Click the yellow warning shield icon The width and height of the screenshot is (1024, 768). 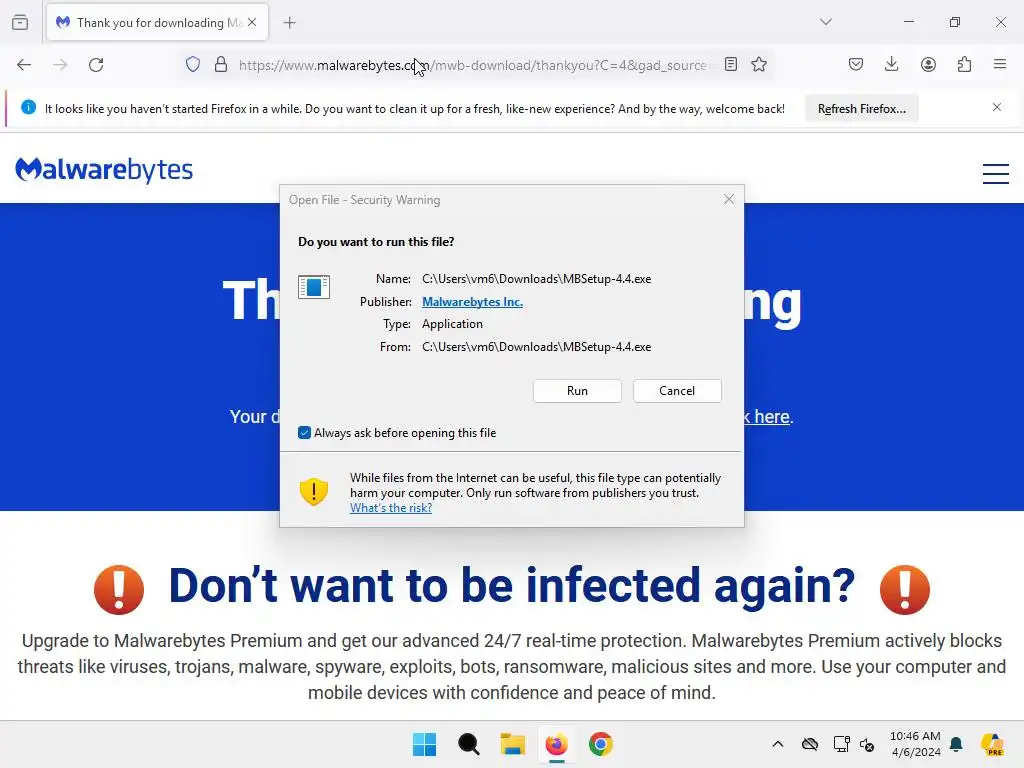pyautogui.click(x=313, y=492)
